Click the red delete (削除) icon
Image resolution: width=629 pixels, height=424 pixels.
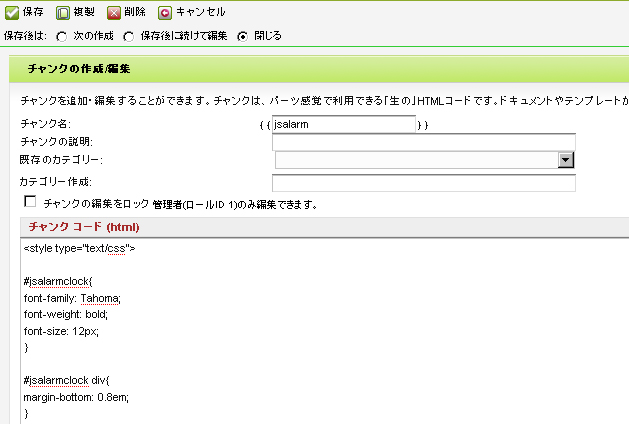click(115, 12)
